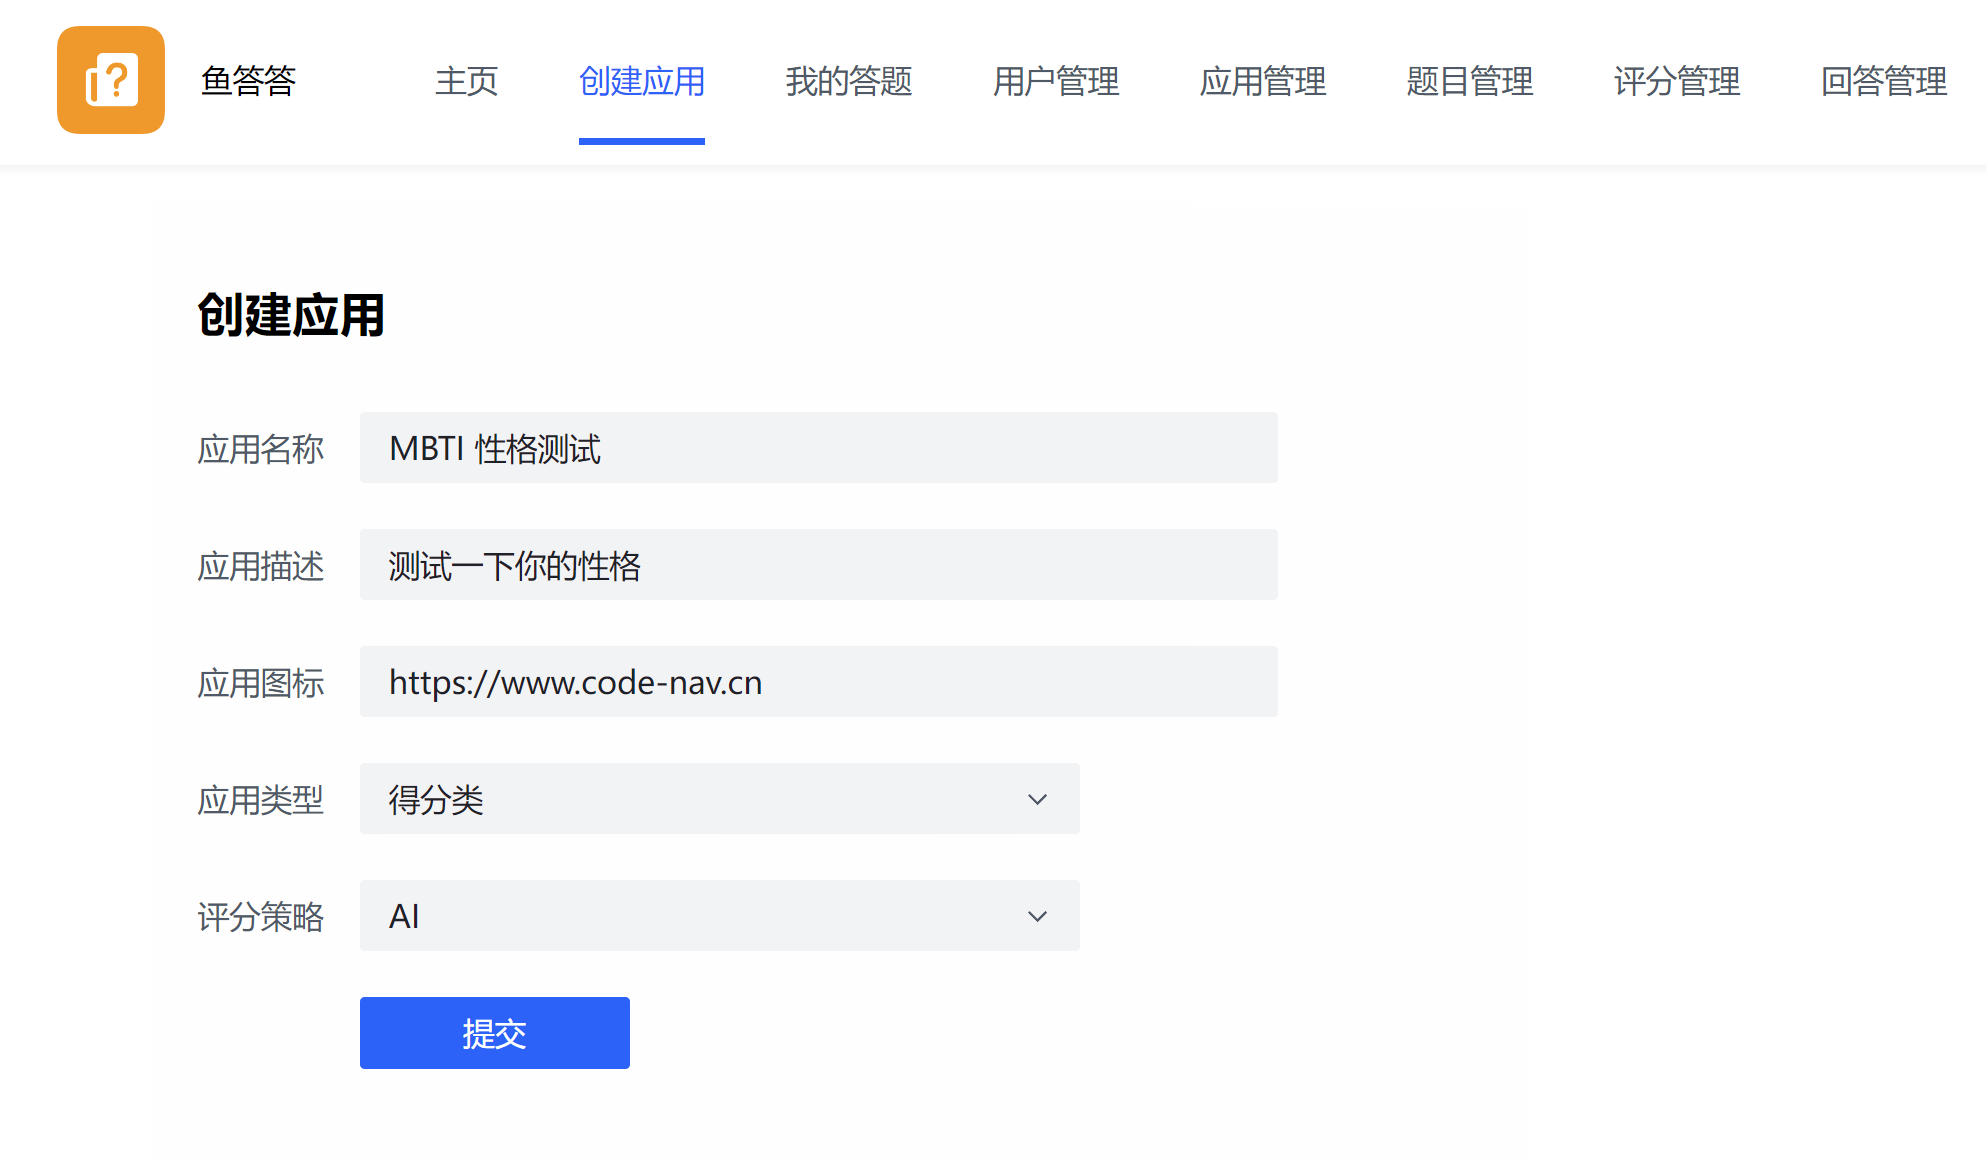Open the 我的答题 menu item
This screenshot has width=1986, height=1162.
(x=848, y=81)
